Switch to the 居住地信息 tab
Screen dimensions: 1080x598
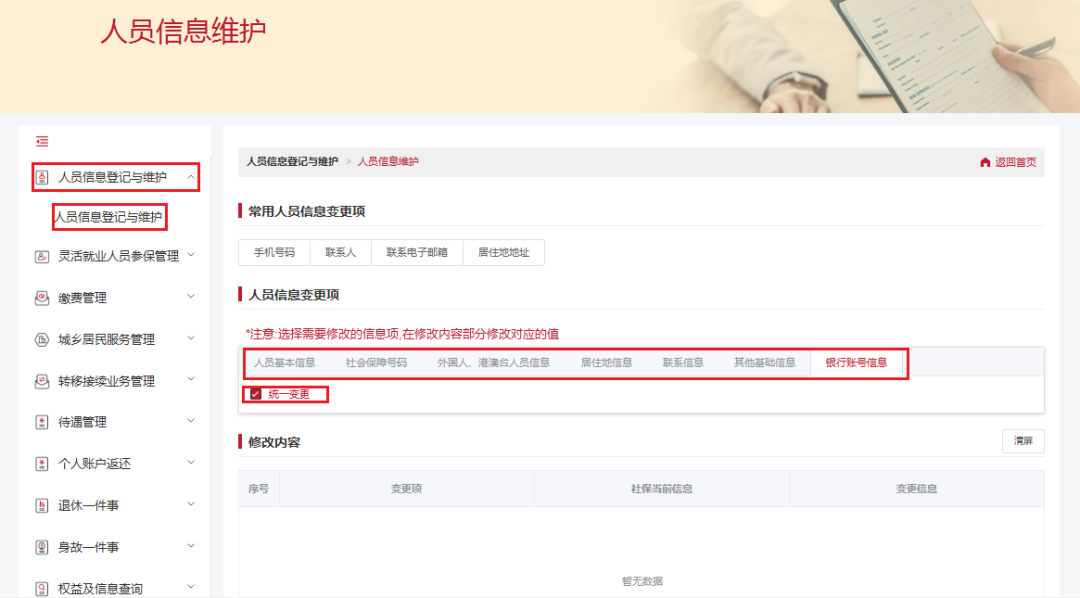point(606,363)
